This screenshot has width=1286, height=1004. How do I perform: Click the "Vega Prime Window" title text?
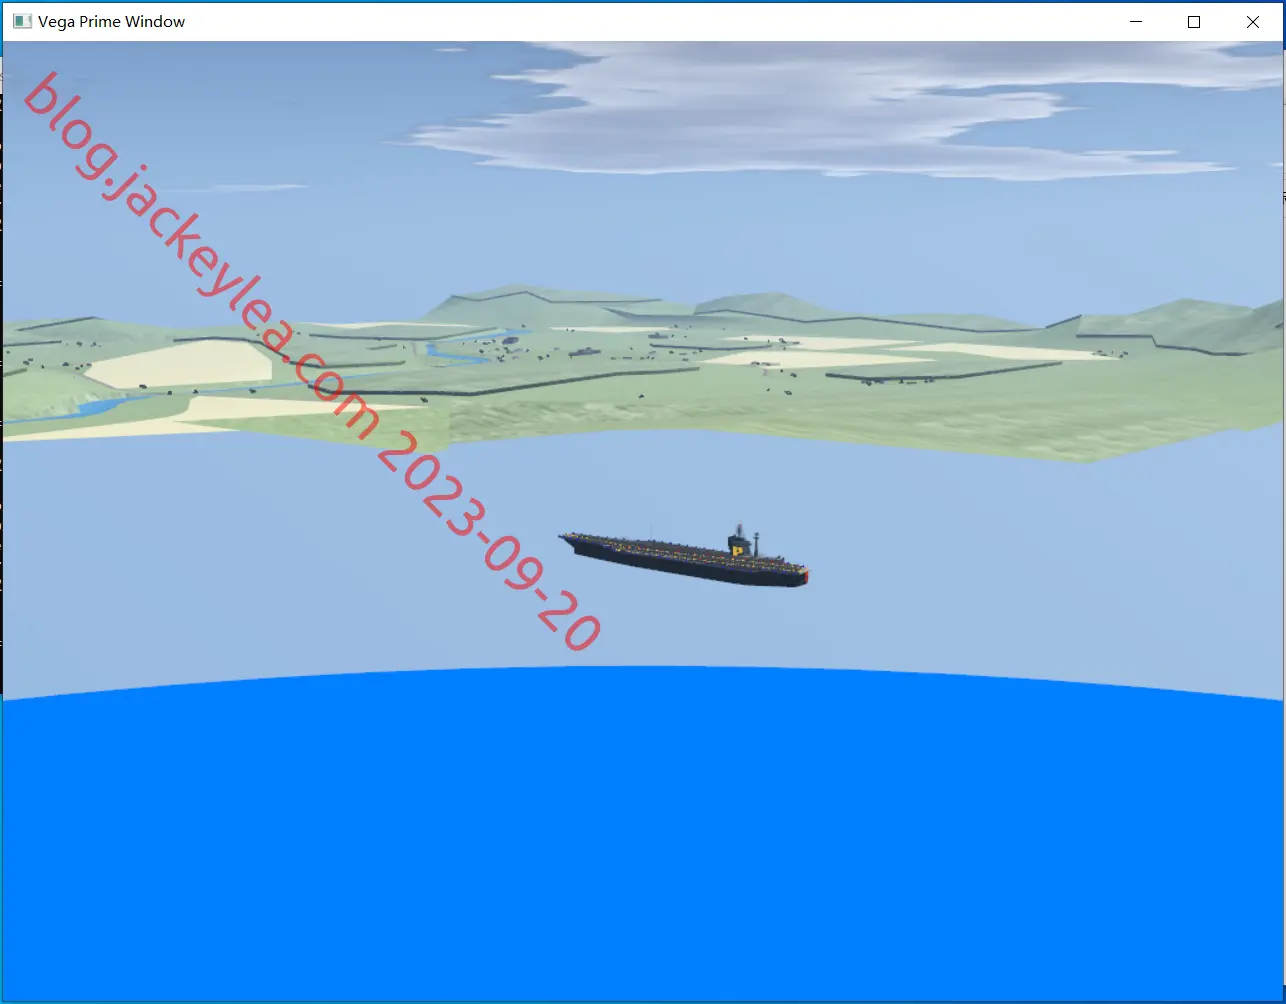pyautogui.click(x=111, y=21)
